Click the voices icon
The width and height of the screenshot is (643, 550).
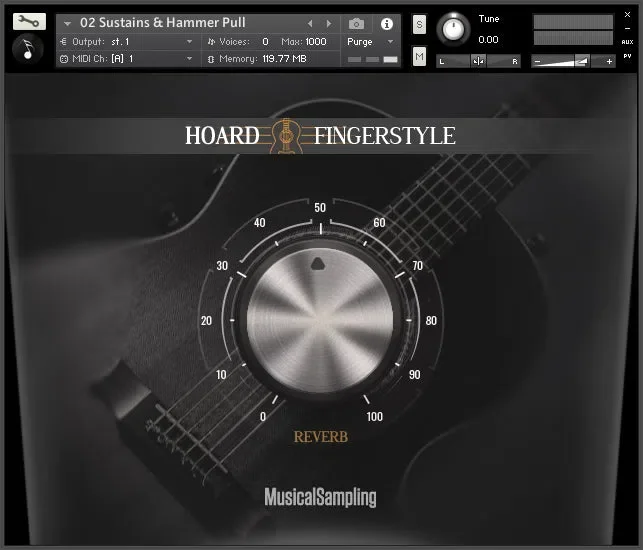point(211,41)
